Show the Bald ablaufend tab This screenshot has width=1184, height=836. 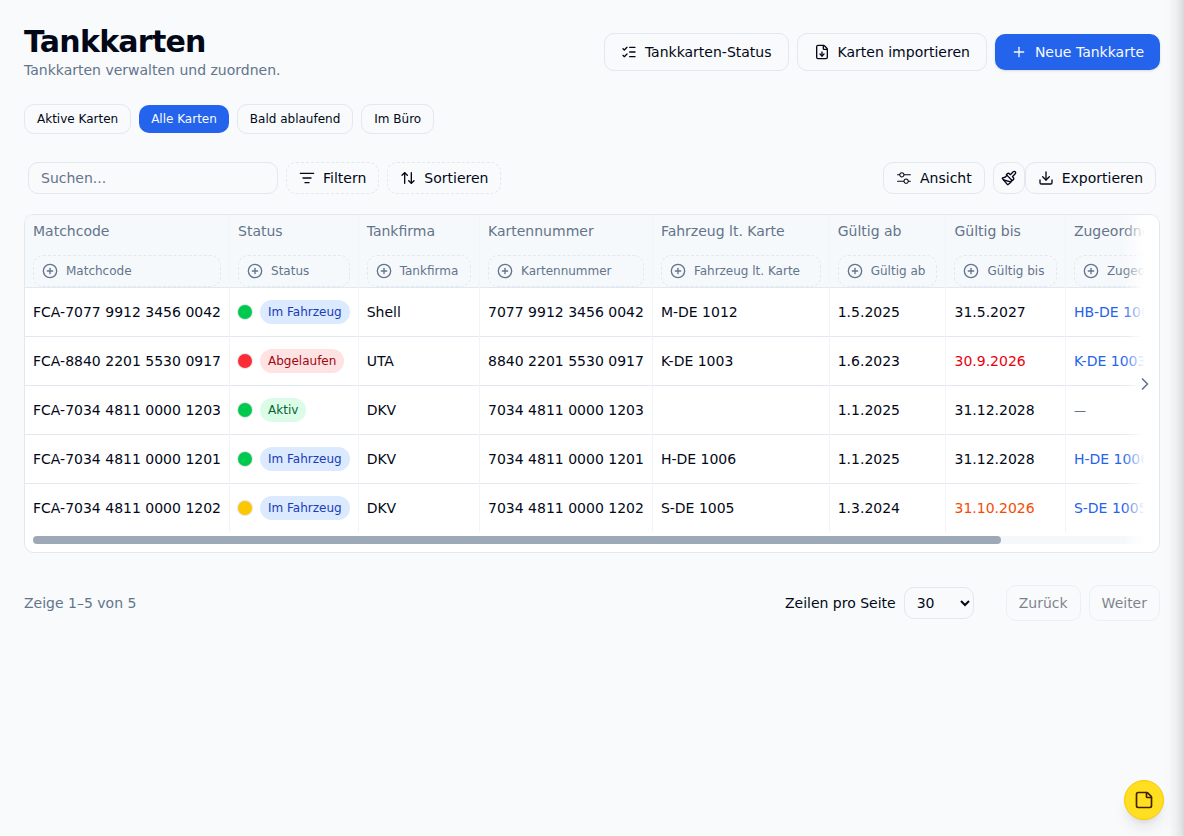click(x=294, y=119)
